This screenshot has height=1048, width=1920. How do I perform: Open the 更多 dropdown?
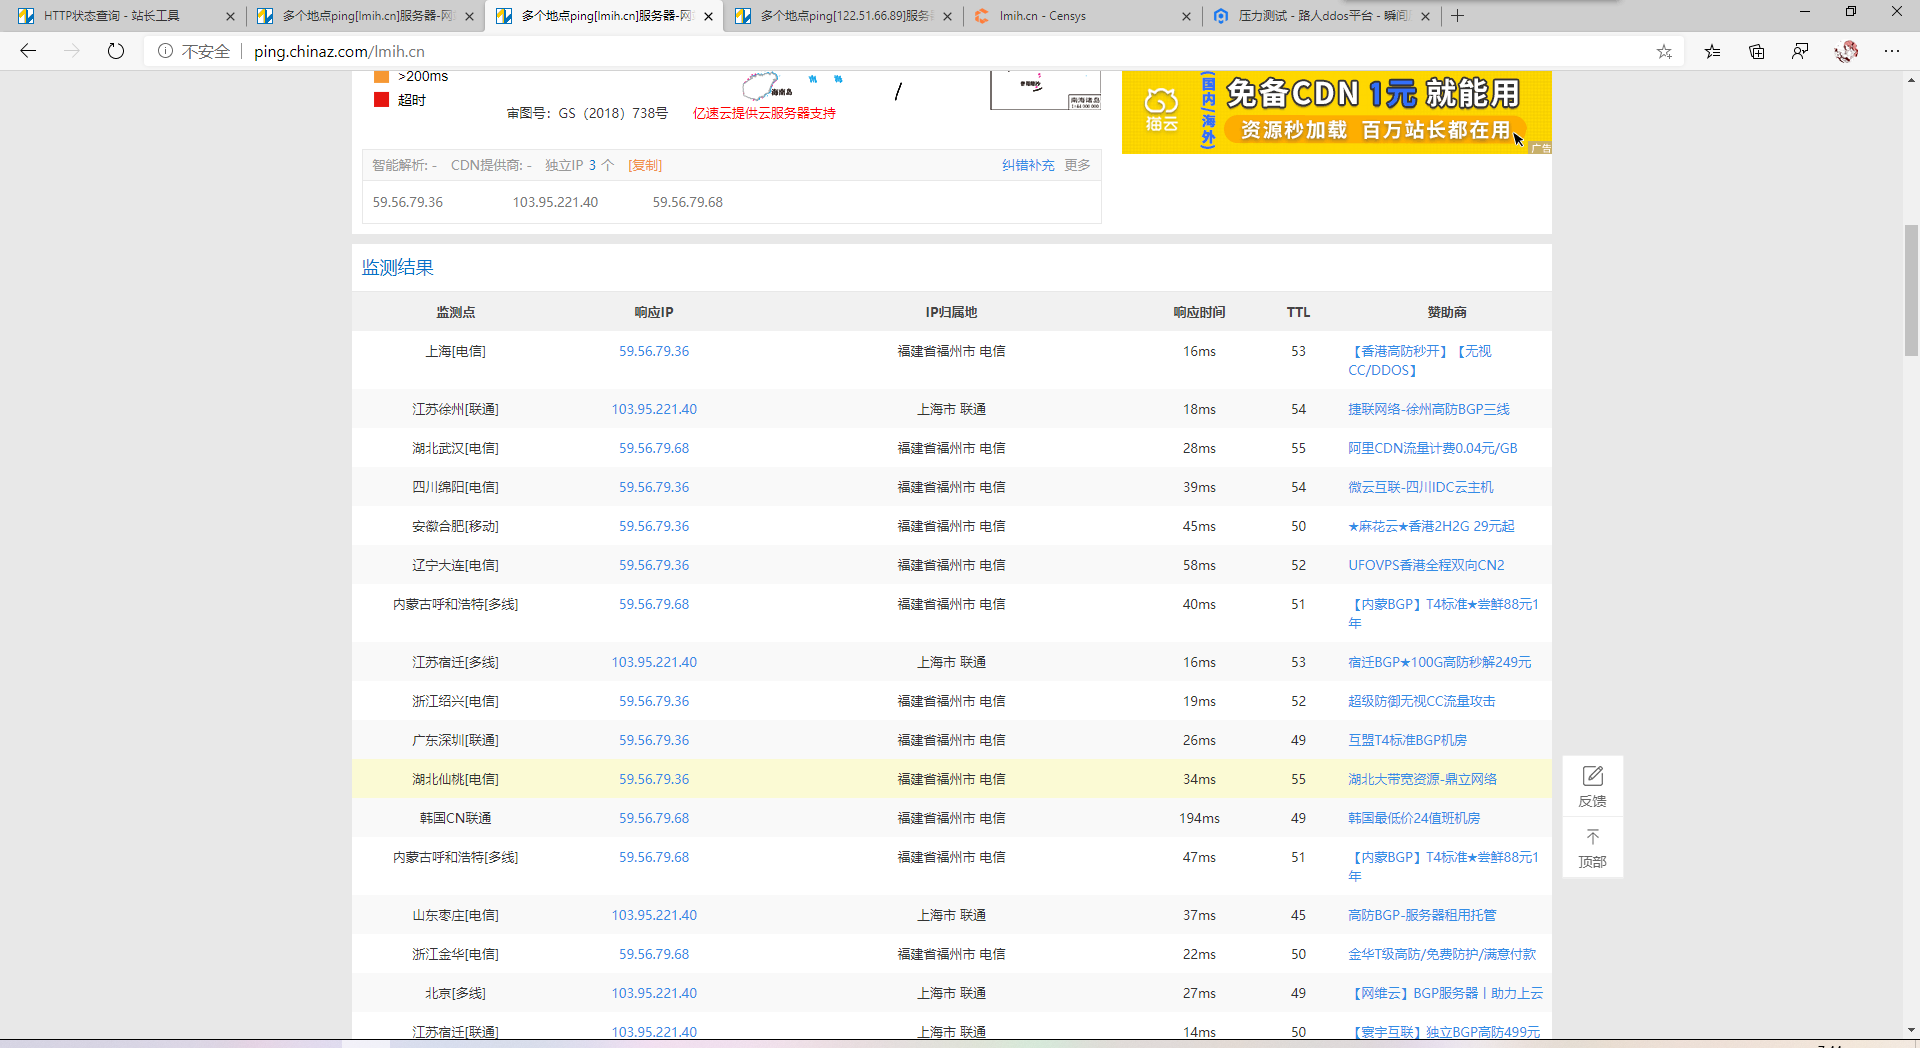point(1076,165)
